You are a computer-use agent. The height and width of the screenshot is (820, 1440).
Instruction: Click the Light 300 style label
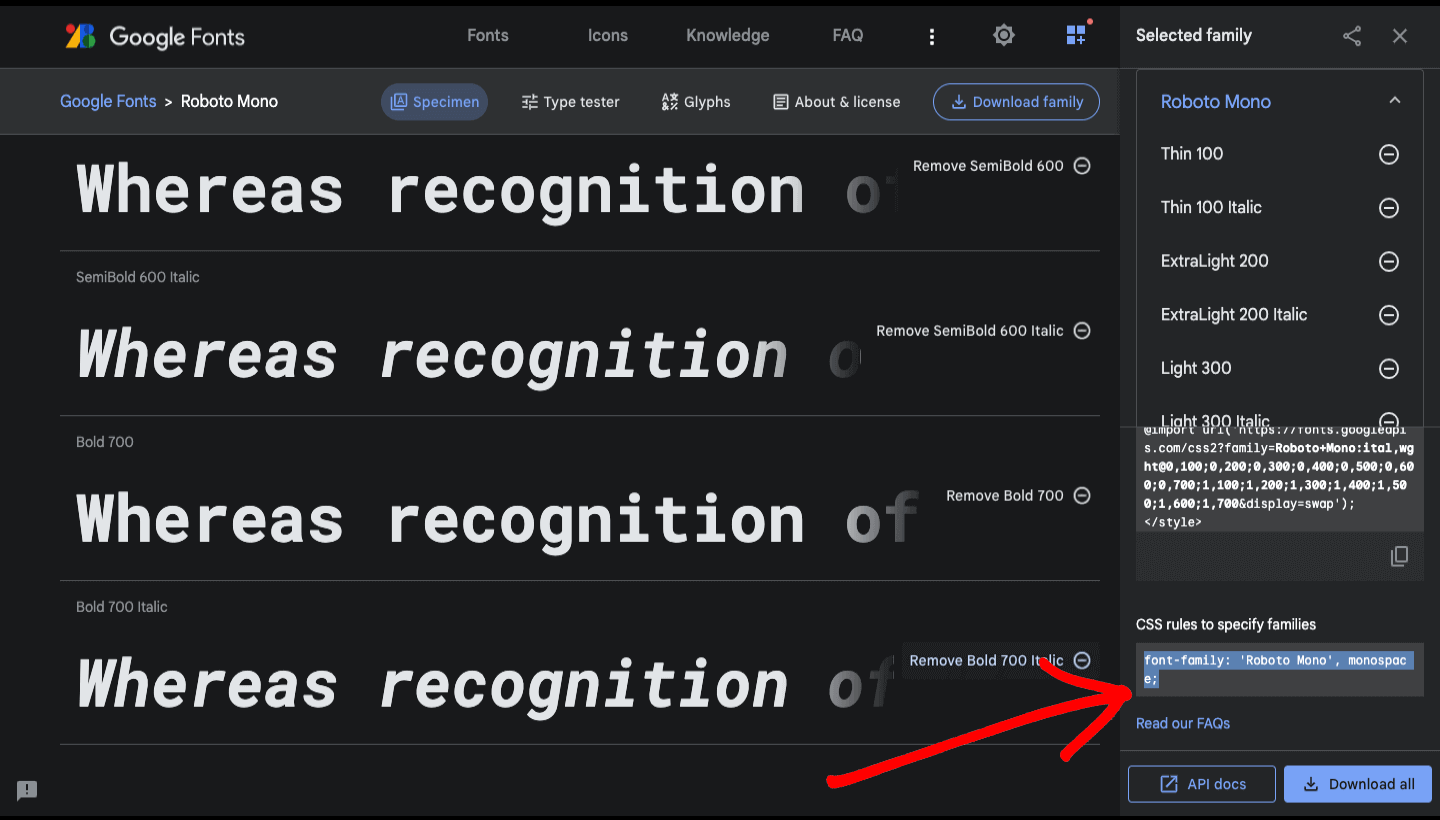1196,369
